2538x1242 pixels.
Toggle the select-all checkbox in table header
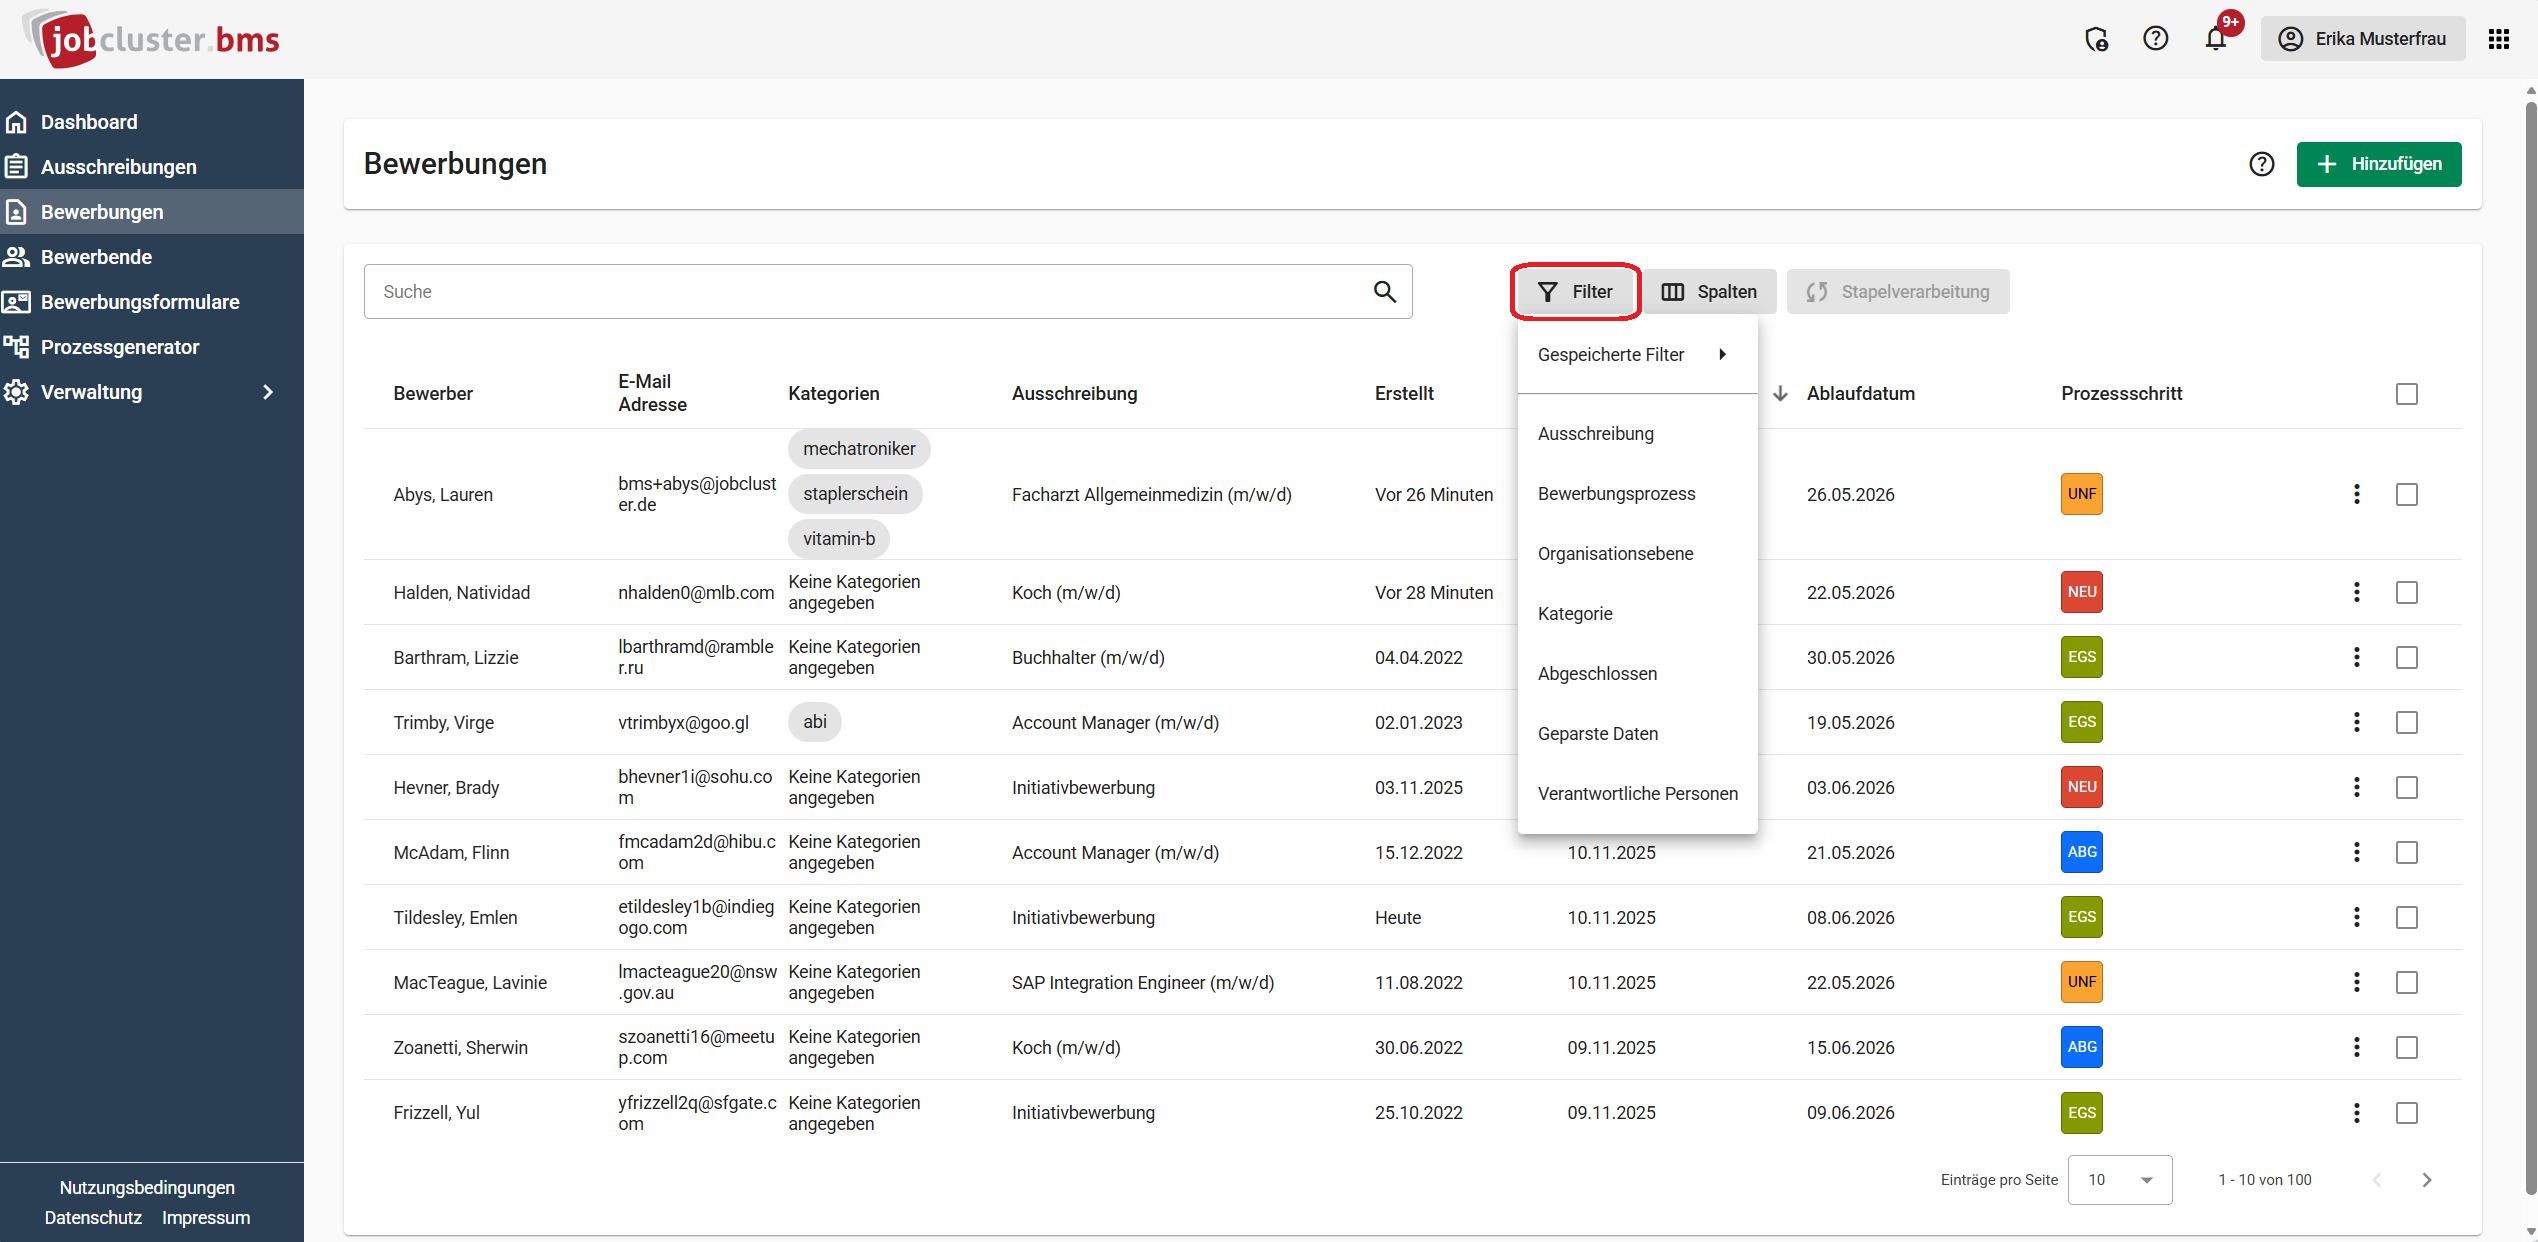pos(2406,394)
